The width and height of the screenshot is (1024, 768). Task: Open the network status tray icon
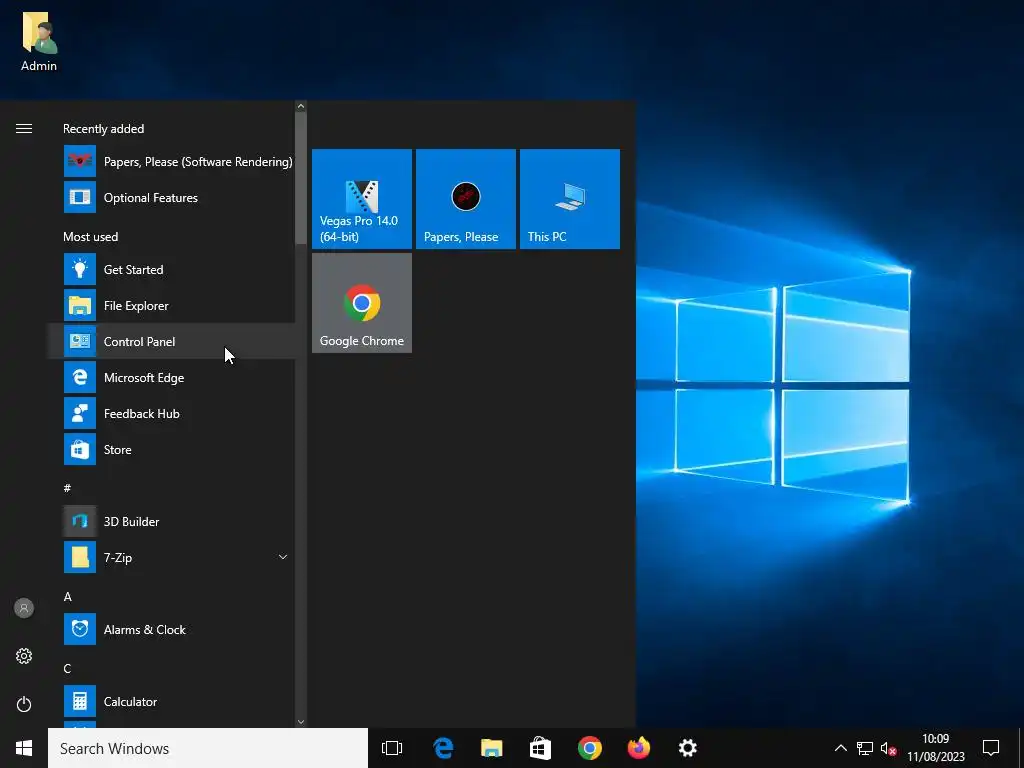tap(865, 748)
